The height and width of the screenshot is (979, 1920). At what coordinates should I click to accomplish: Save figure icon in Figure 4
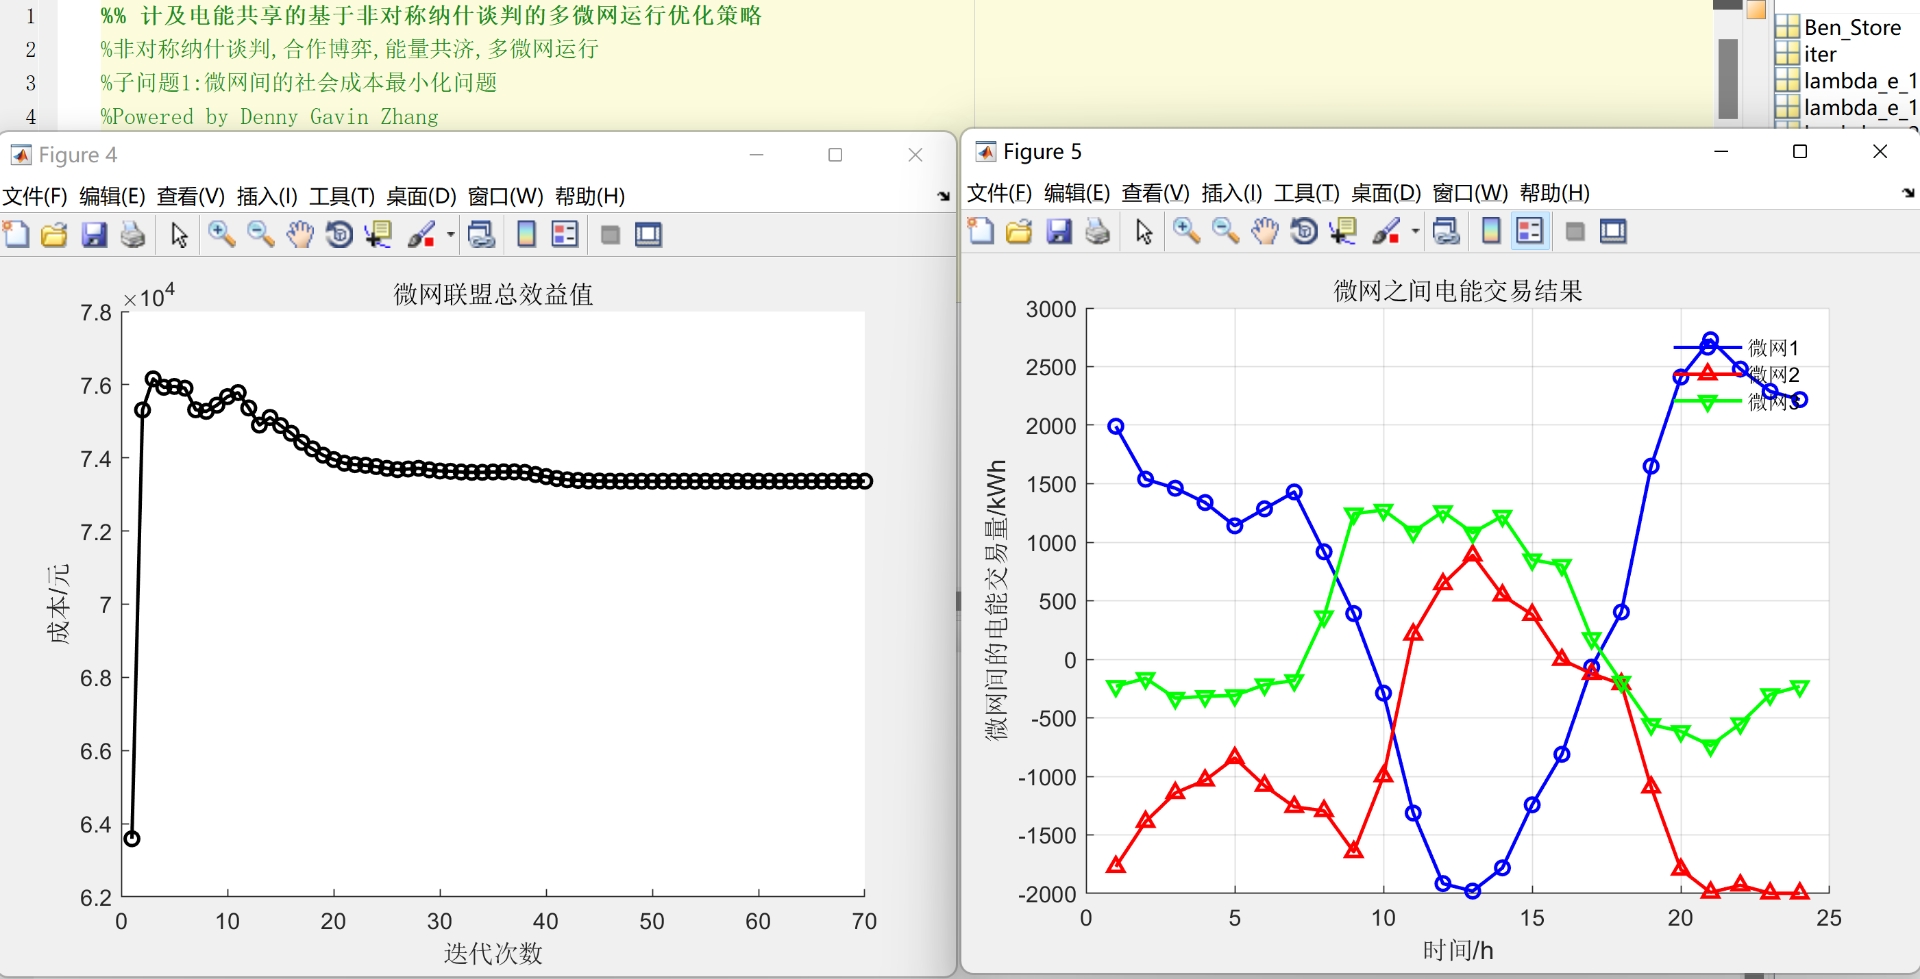(x=94, y=234)
